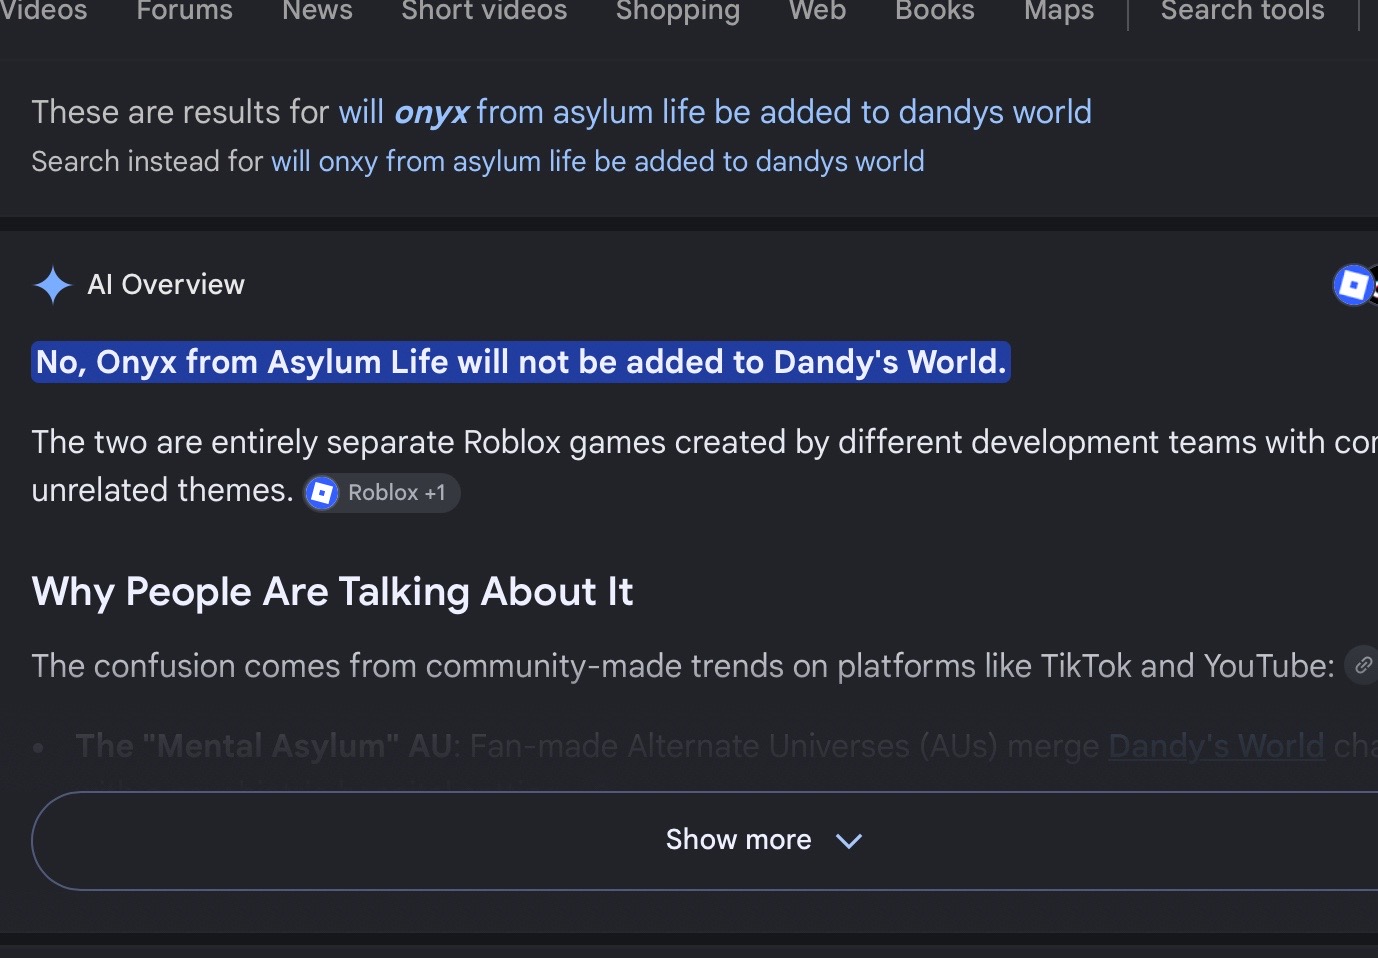Open the Roblox source icon beside AI Overview

1353,285
